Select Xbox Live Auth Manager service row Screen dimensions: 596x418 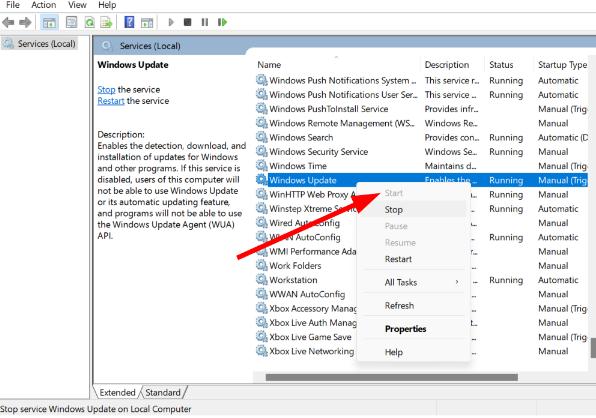pyautogui.click(x=421, y=323)
